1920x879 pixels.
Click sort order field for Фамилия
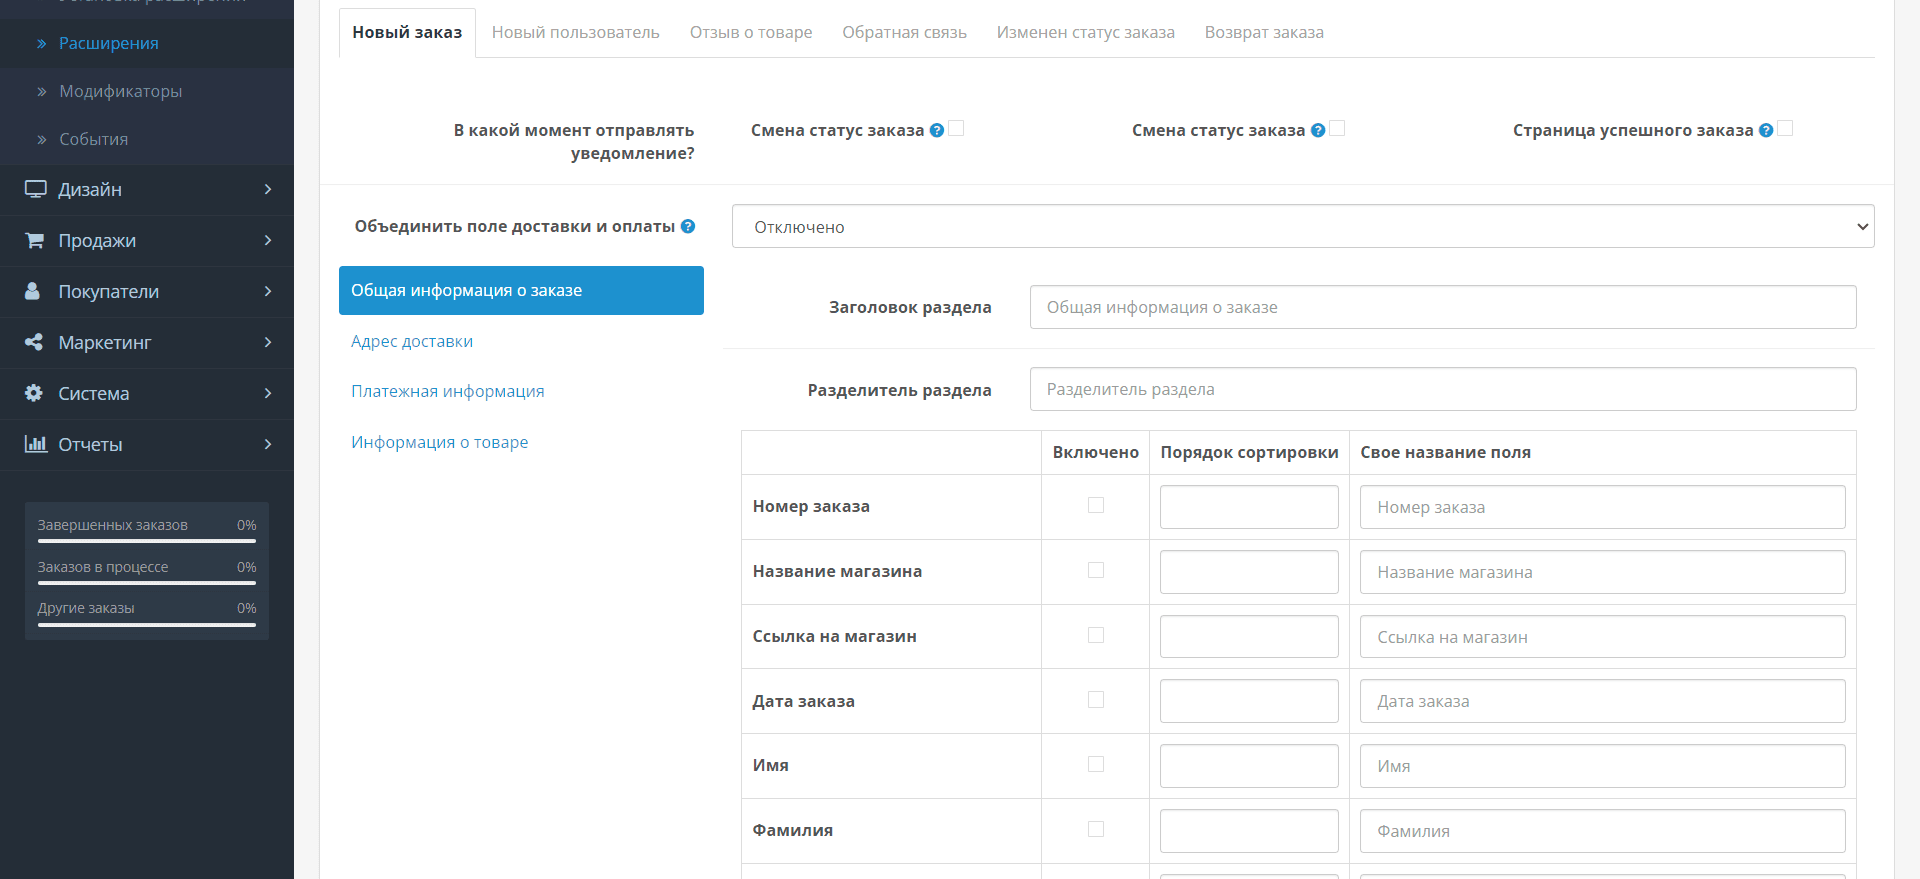tap(1249, 831)
